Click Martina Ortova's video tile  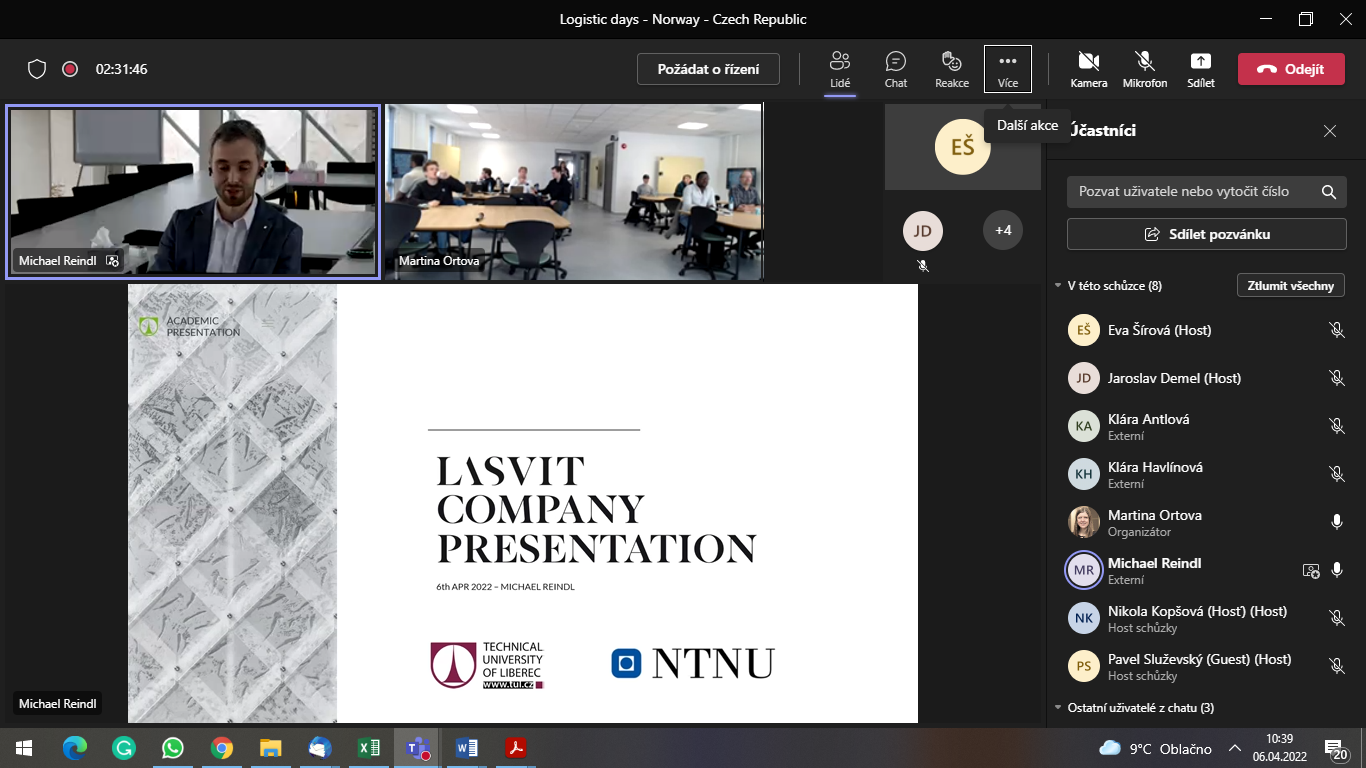point(575,192)
